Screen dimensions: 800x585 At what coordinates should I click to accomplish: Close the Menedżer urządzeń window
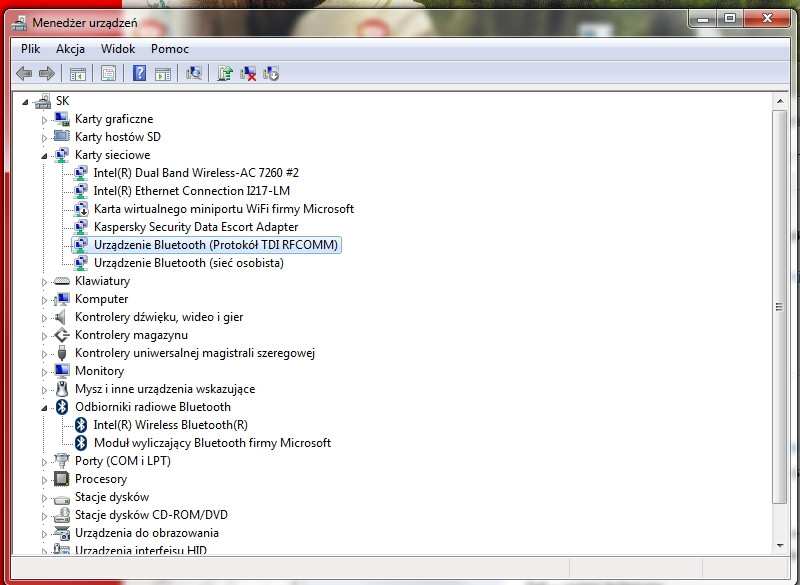pyautogui.click(x=767, y=19)
